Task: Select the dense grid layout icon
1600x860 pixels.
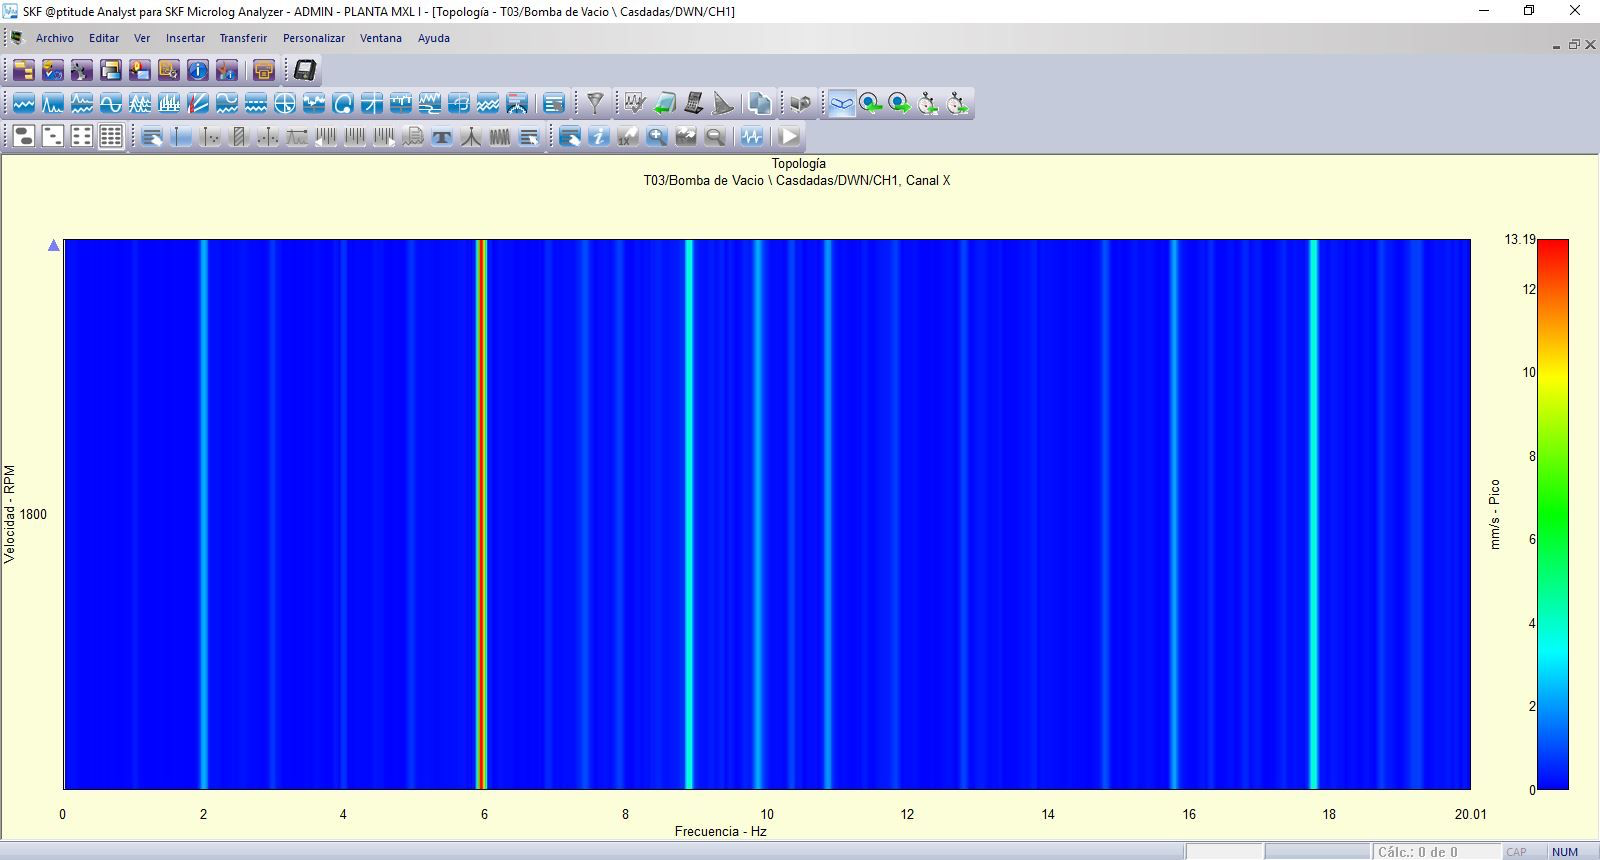Action: point(111,136)
